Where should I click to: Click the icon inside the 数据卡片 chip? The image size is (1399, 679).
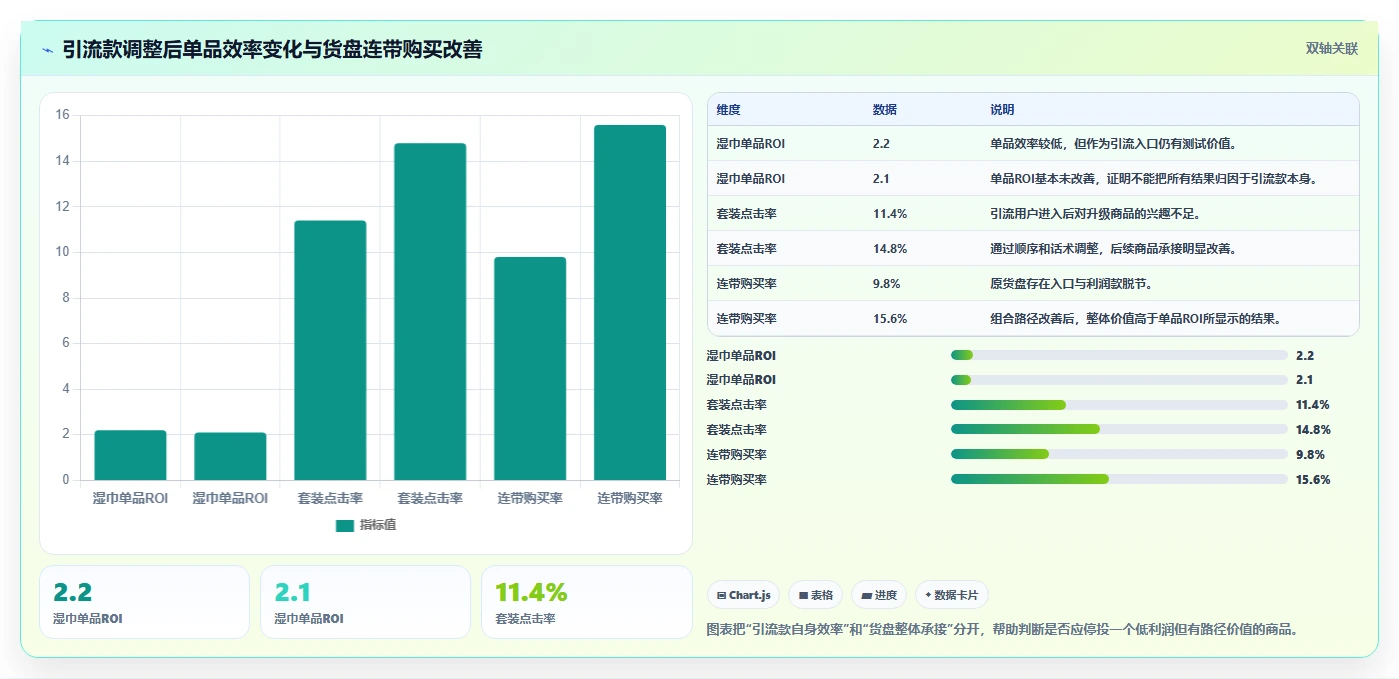coord(928,595)
